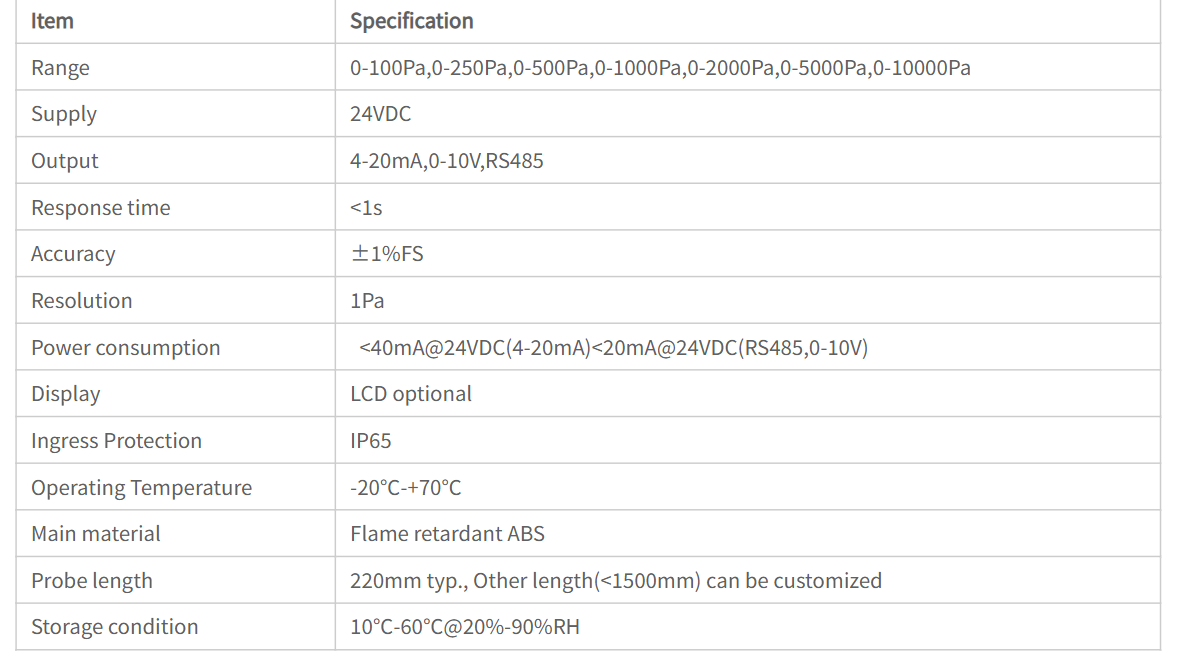This screenshot has width=1177, height=669.
Task: Click the "Specification" column header
Action: click(411, 21)
